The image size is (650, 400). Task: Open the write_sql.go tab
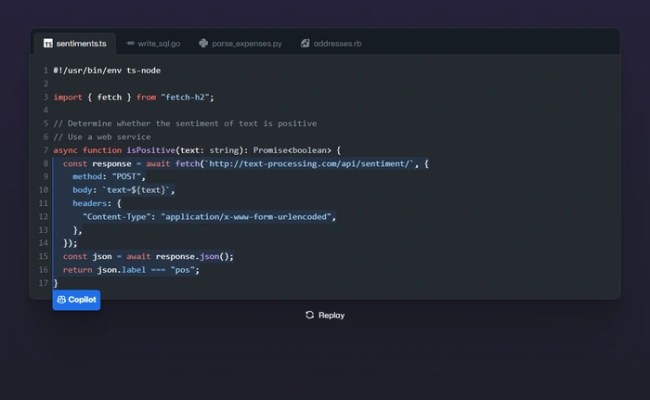click(x=153, y=44)
